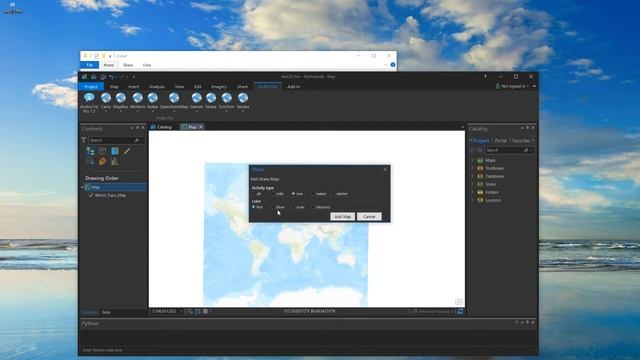Click List By Selection icon in Contents
Viewport: 640px width, 360px height.
pyautogui.click(x=115, y=151)
